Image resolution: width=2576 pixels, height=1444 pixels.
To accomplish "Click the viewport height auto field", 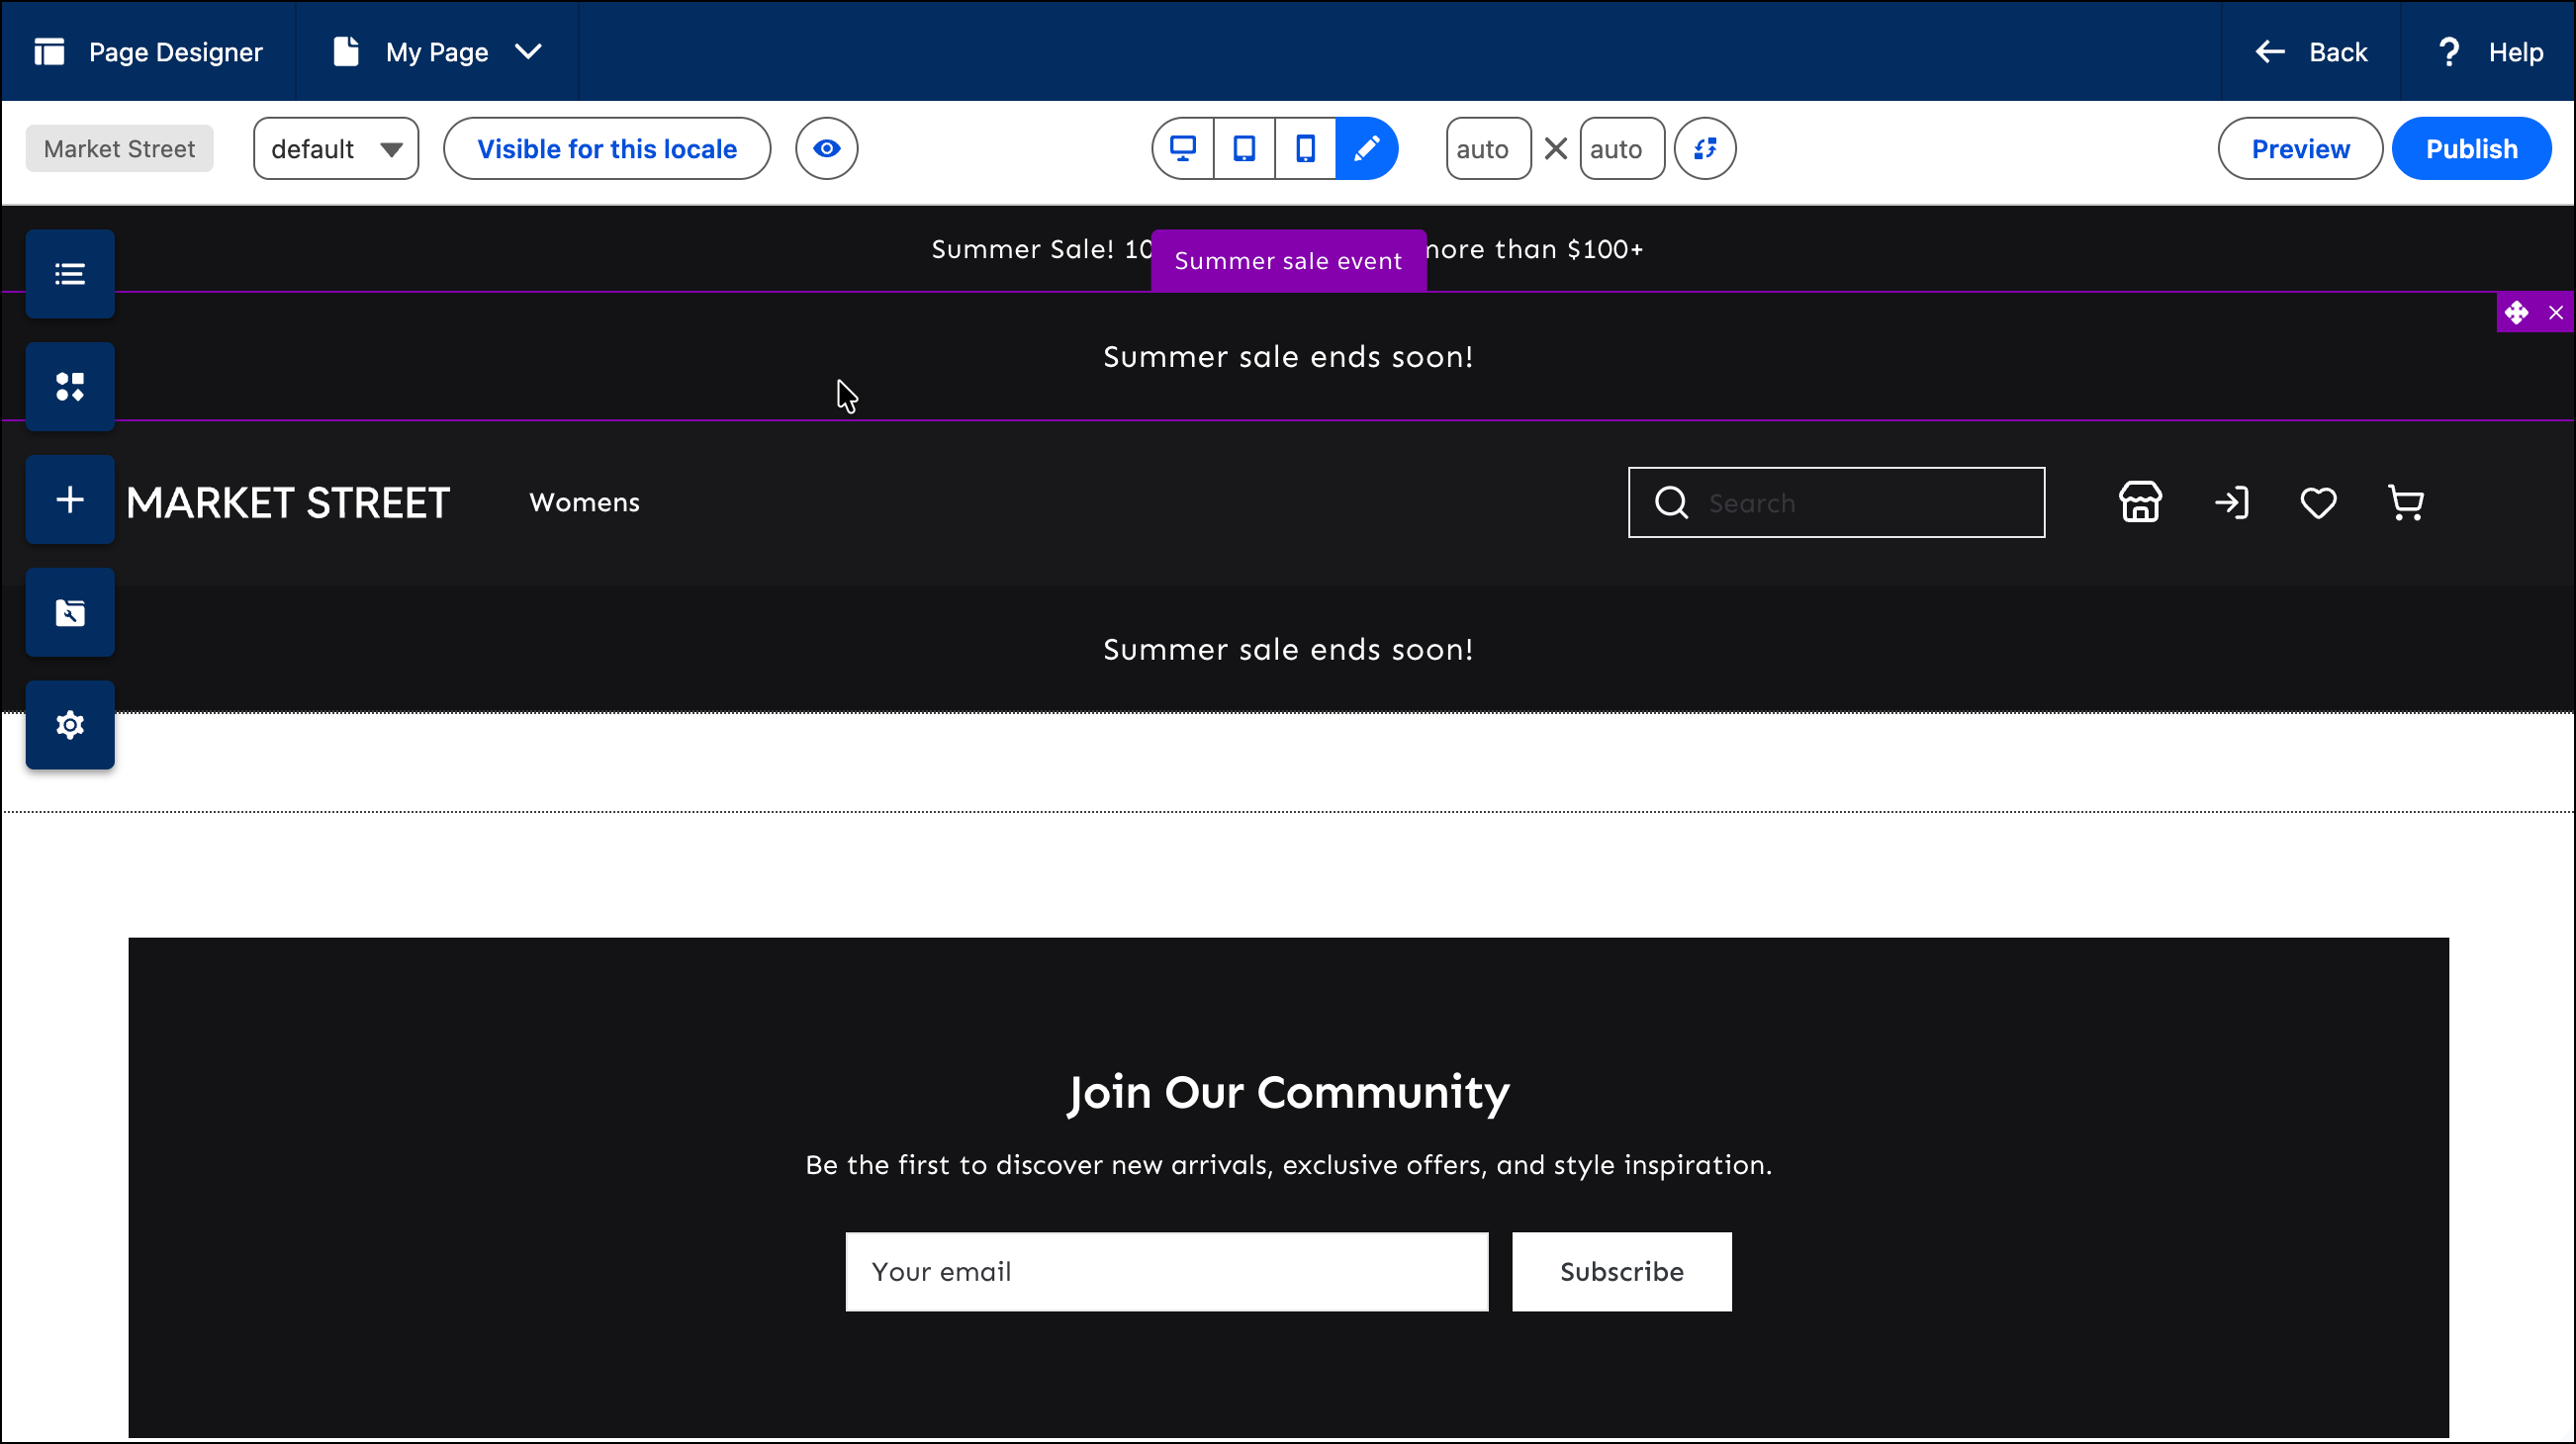I will tap(1622, 149).
